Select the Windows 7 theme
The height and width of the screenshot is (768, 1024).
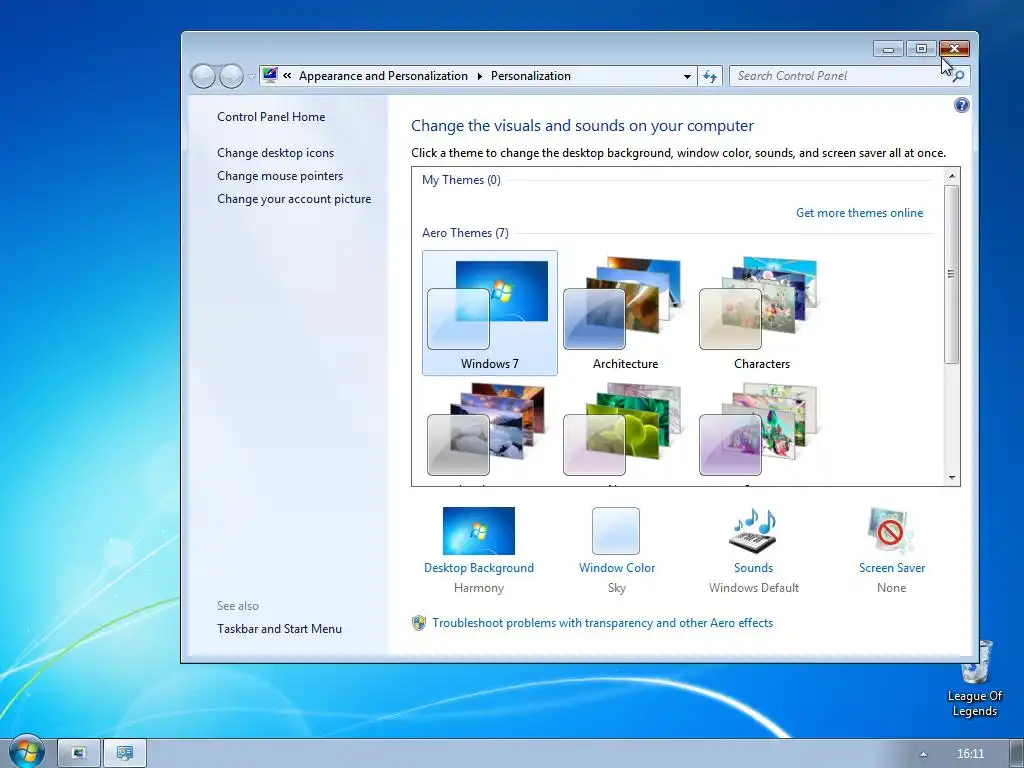point(490,313)
